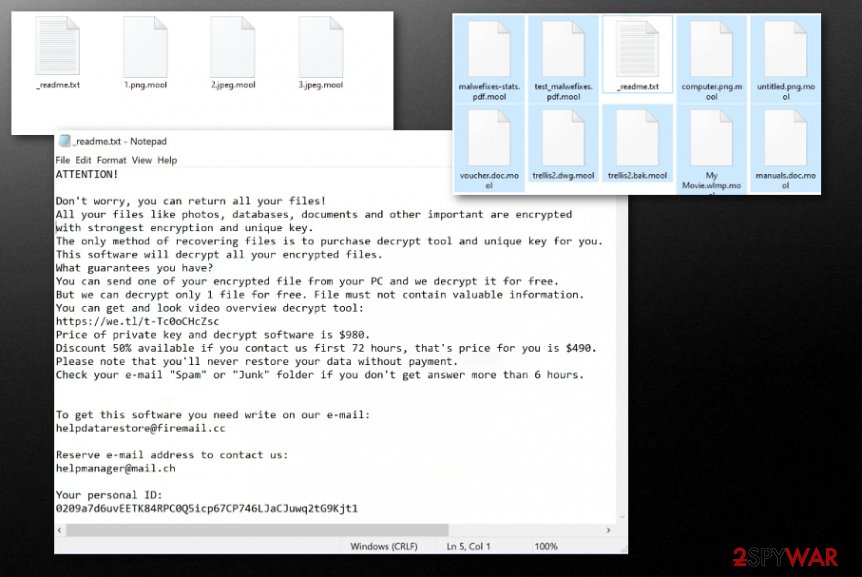
Task: Select the _readme.txt file in left folder window
Action: pos(58,53)
